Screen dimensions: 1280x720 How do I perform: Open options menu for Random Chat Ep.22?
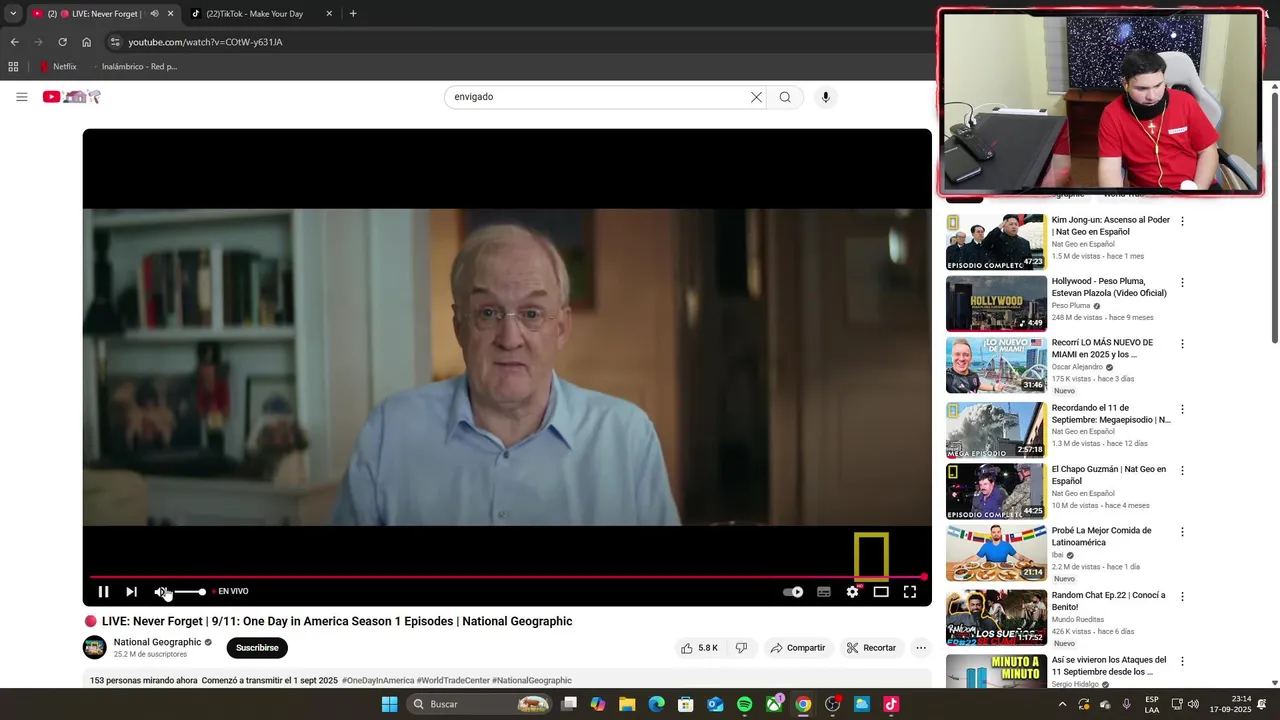point(1182,597)
